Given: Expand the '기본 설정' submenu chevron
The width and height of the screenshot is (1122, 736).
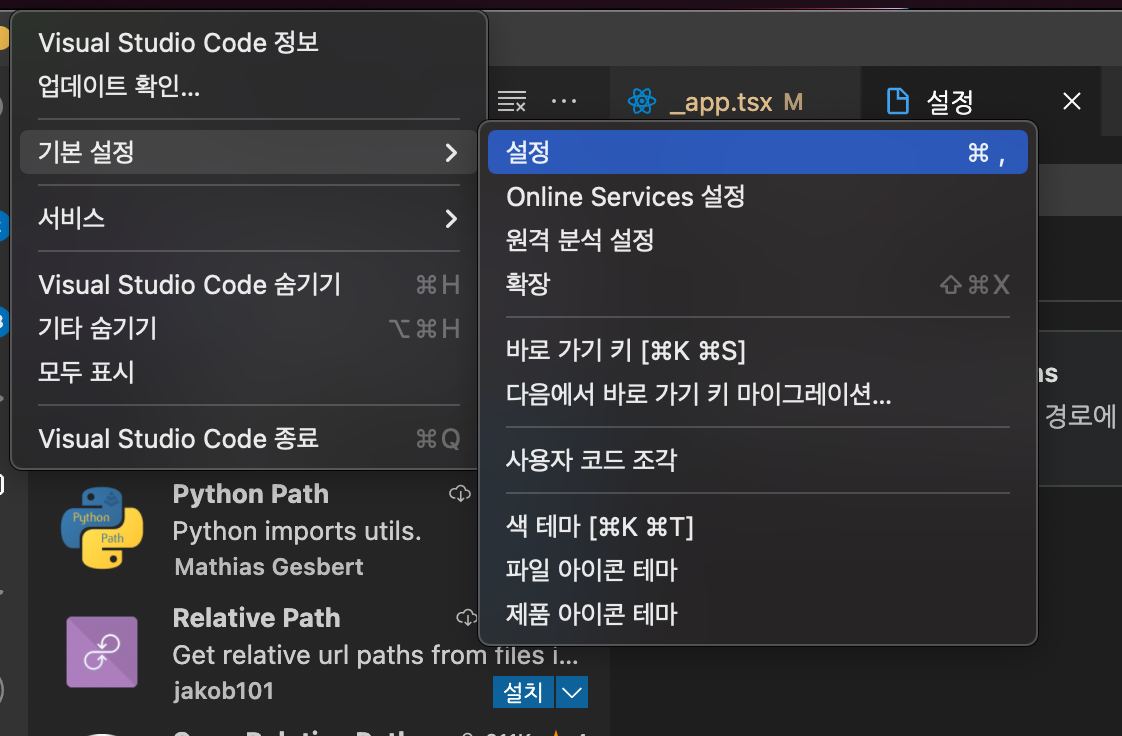Looking at the screenshot, I should [x=451, y=152].
